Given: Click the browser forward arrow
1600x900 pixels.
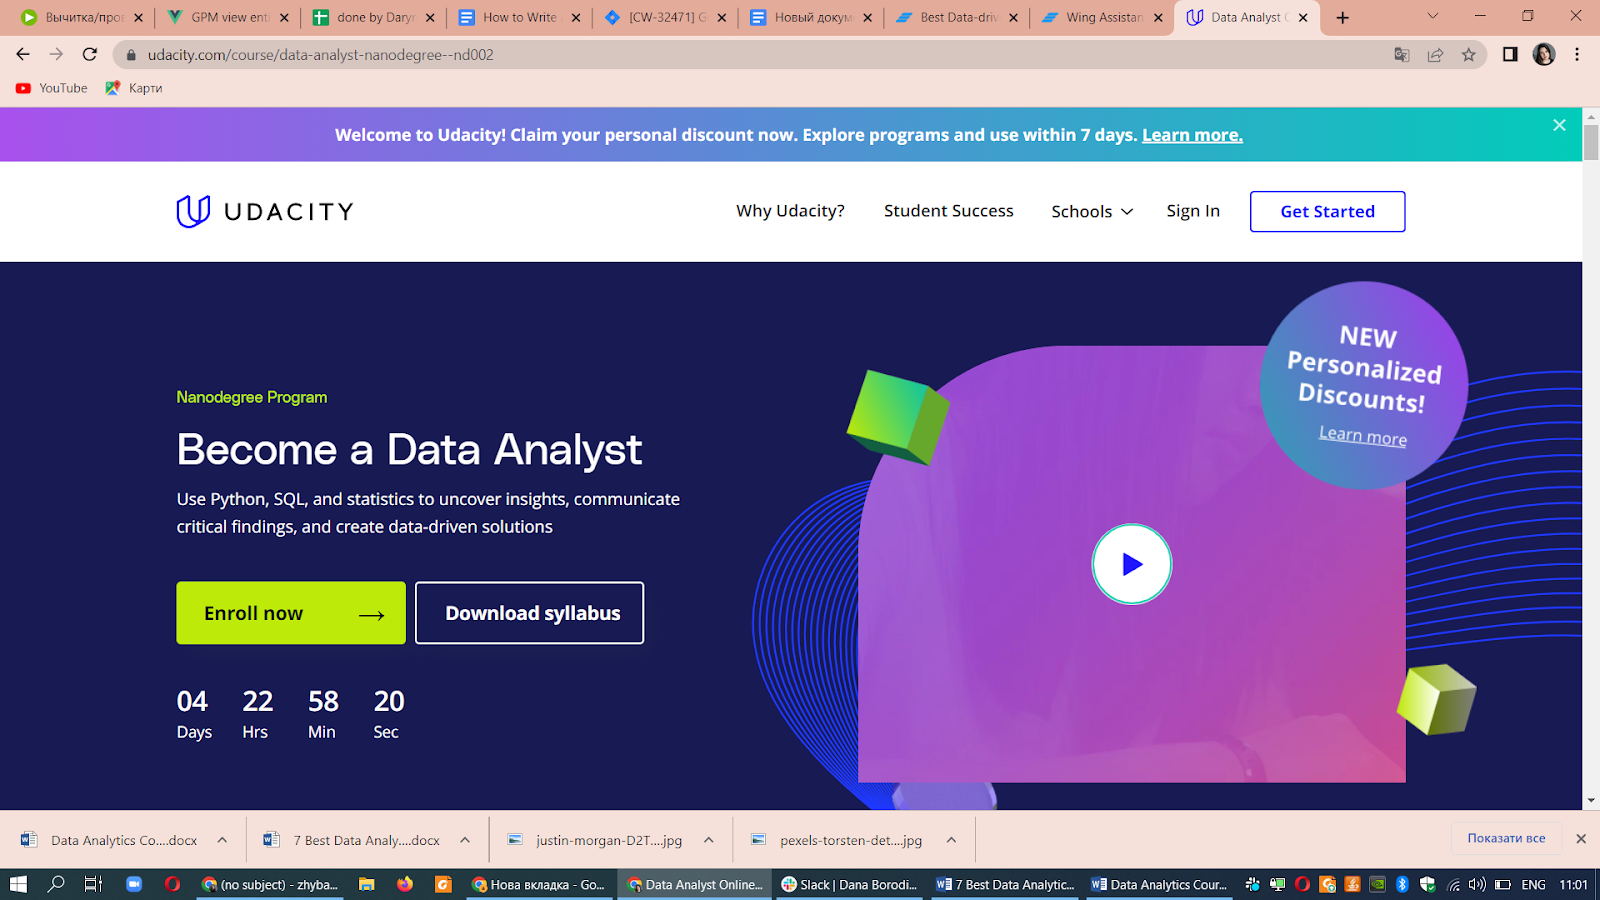Looking at the screenshot, I should pyautogui.click(x=56, y=54).
